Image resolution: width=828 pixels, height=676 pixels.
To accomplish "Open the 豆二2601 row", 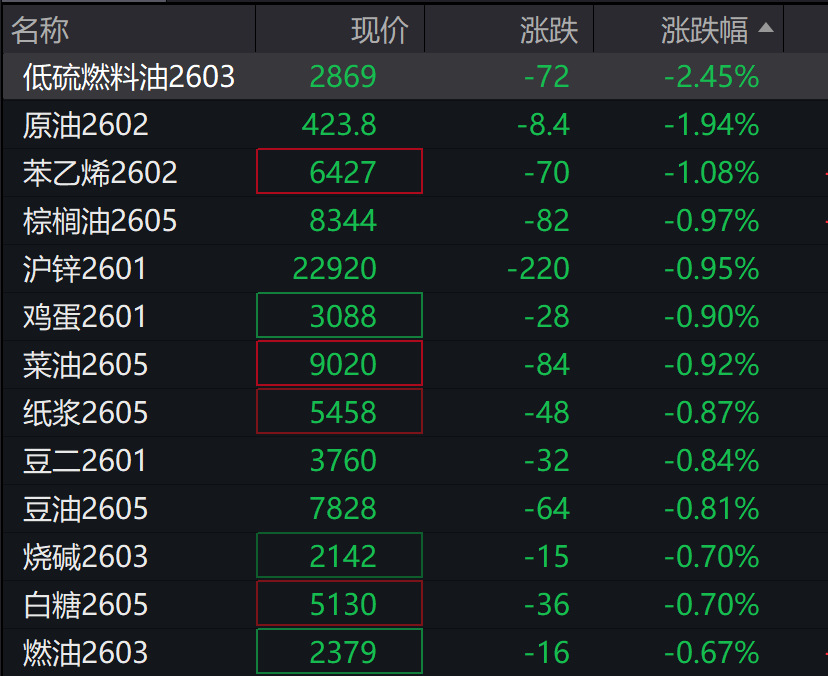I will pos(85,460).
